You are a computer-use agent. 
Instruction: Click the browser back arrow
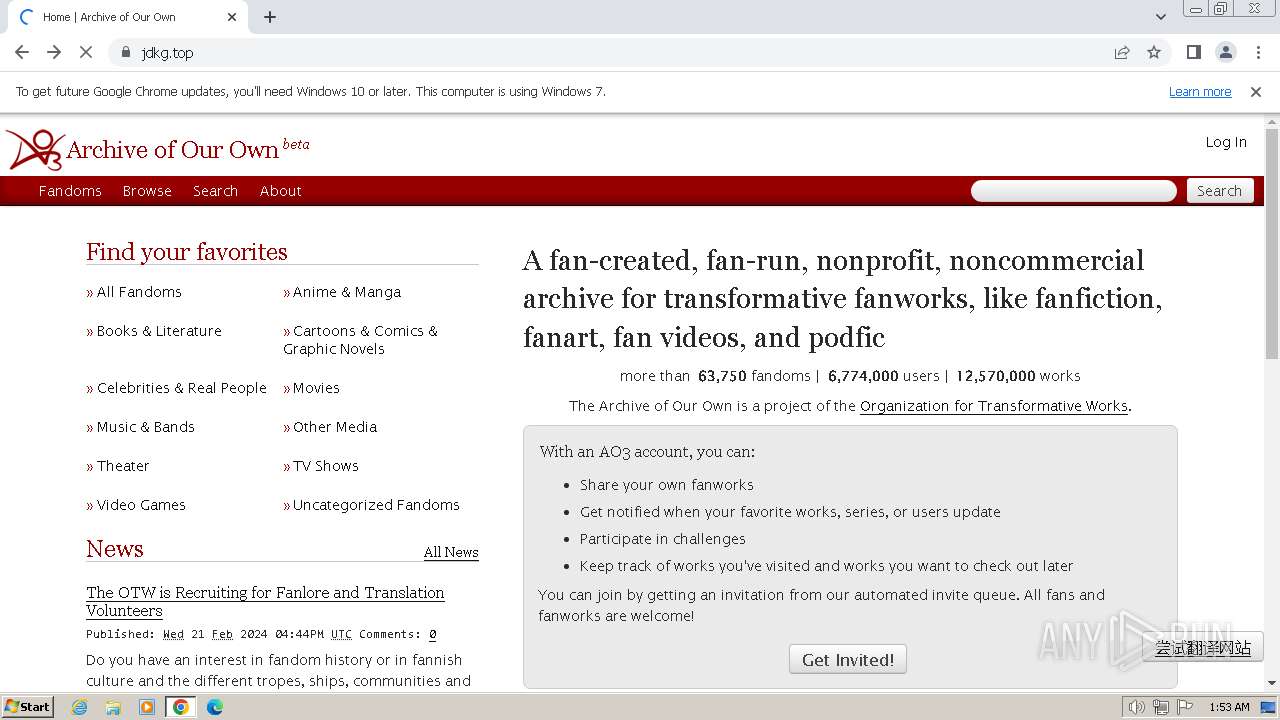[x=22, y=52]
